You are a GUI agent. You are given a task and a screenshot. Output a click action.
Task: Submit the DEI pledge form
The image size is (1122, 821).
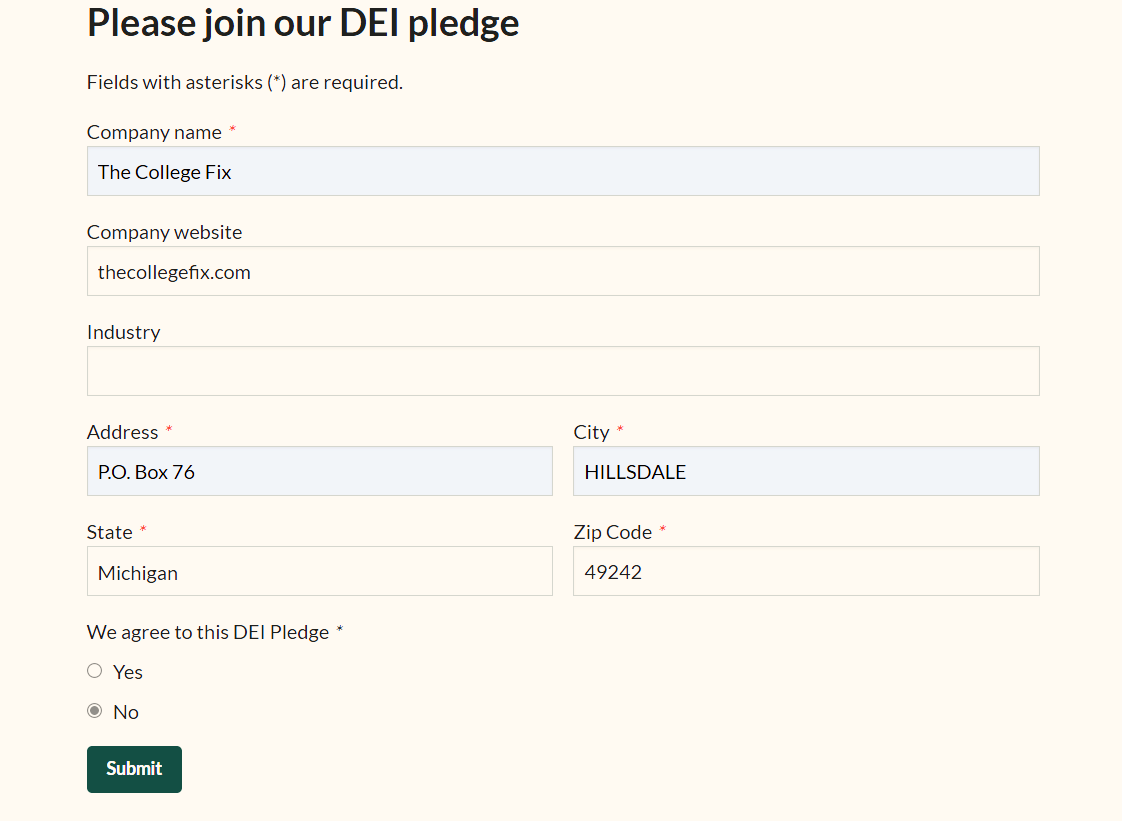pyautogui.click(x=135, y=769)
